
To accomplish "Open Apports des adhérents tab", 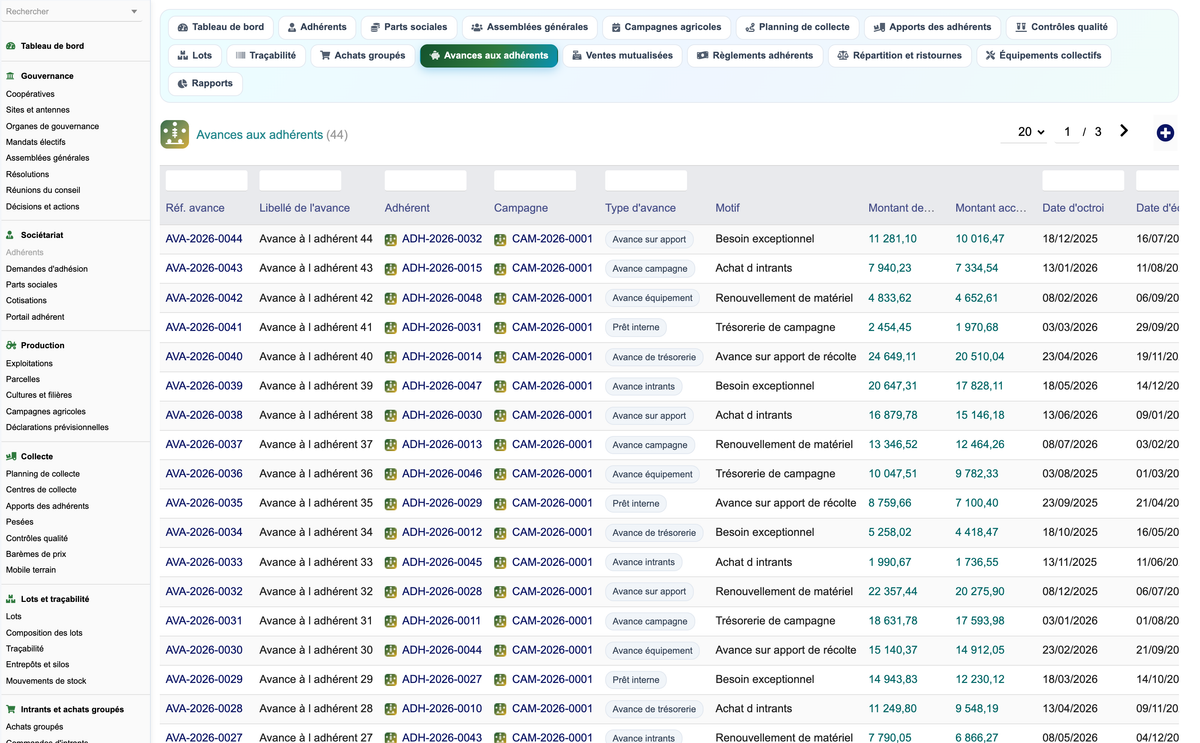I will [932, 27].
